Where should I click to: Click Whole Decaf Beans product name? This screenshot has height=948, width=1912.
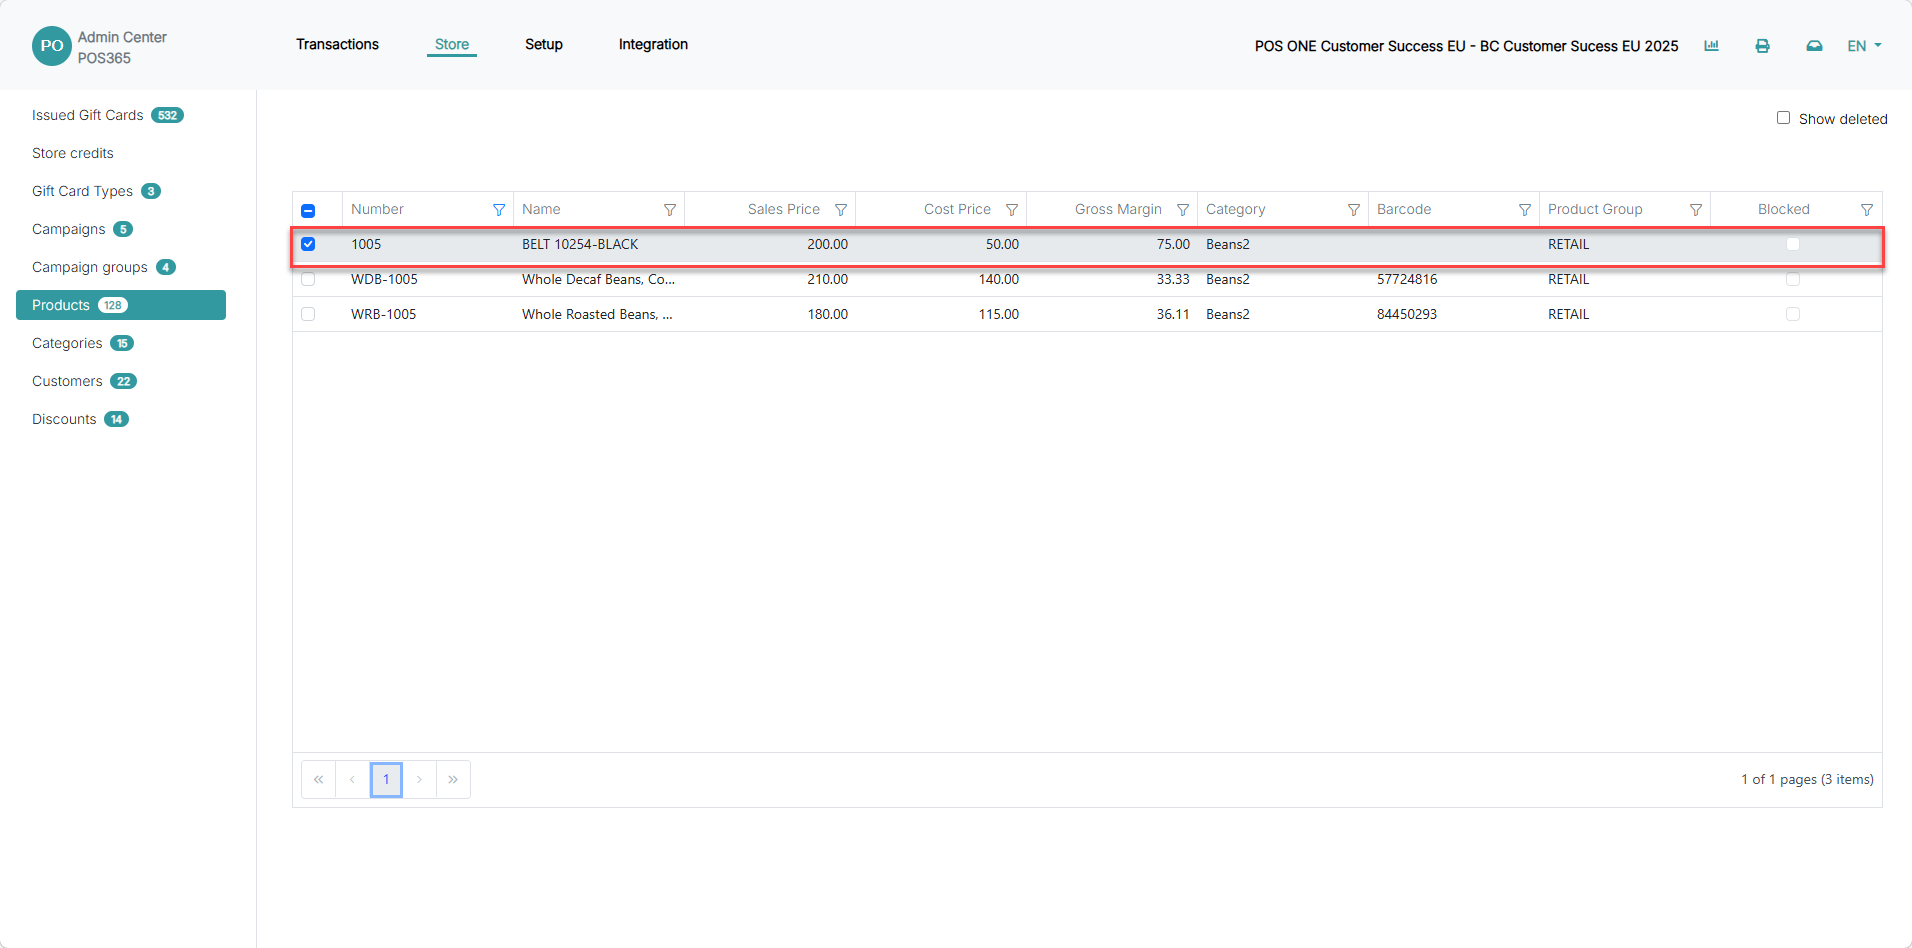pyautogui.click(x=598, y=279)
